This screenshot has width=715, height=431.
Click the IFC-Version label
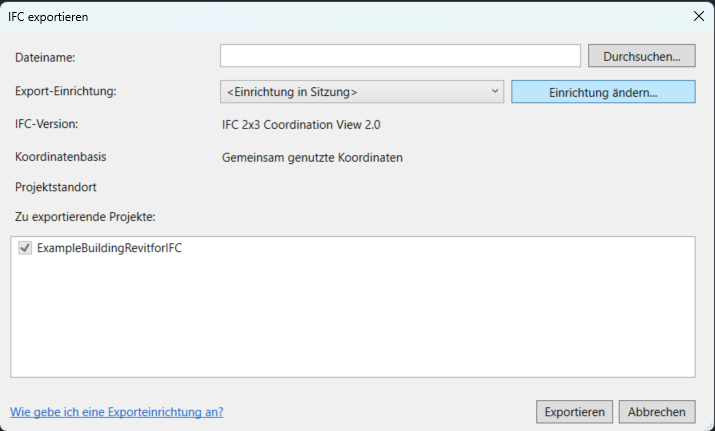pyautogui.click(x=47, y=125)
